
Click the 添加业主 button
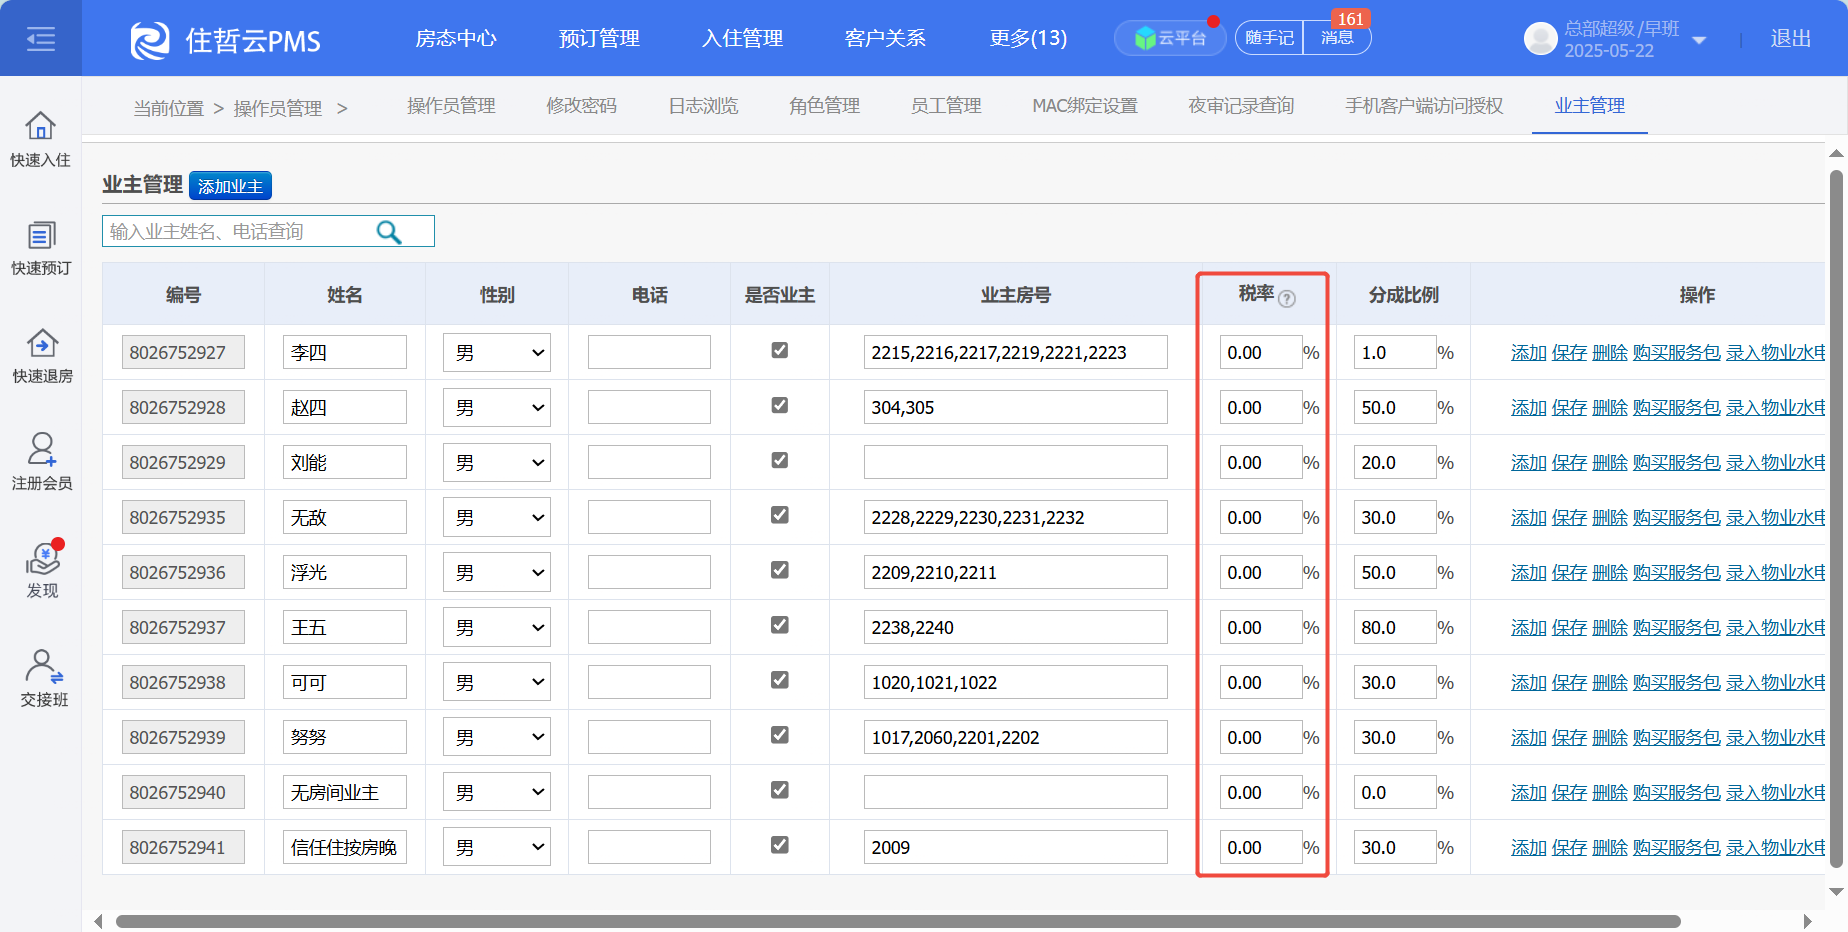230,186
